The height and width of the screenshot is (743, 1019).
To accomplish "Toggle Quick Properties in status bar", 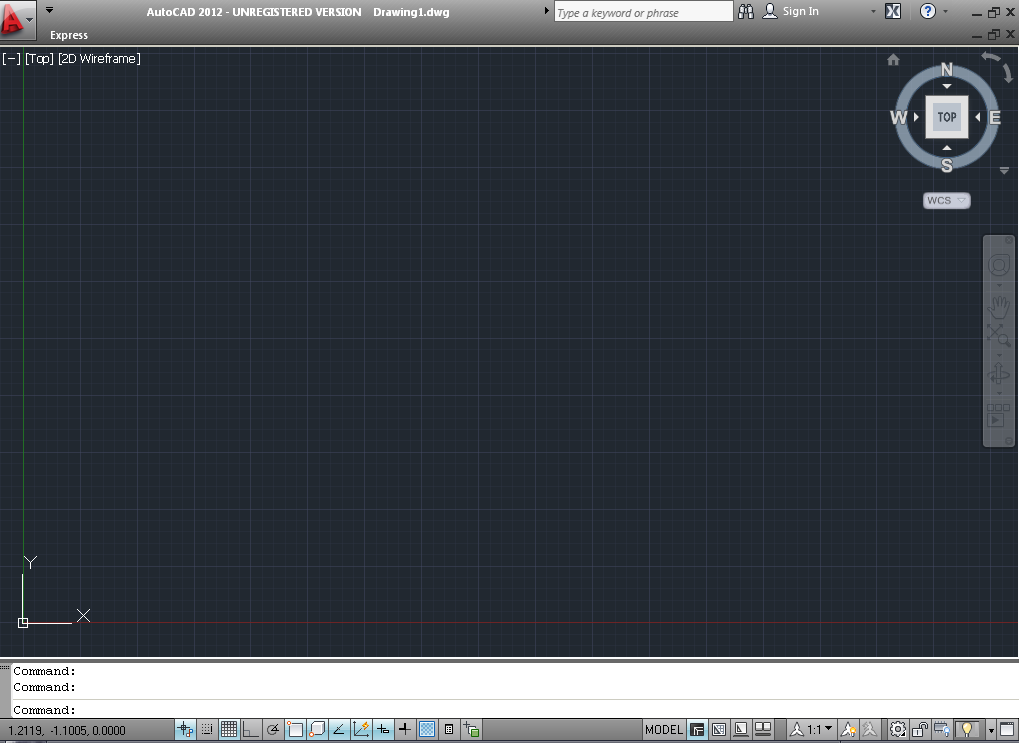I will click(449, 729).
